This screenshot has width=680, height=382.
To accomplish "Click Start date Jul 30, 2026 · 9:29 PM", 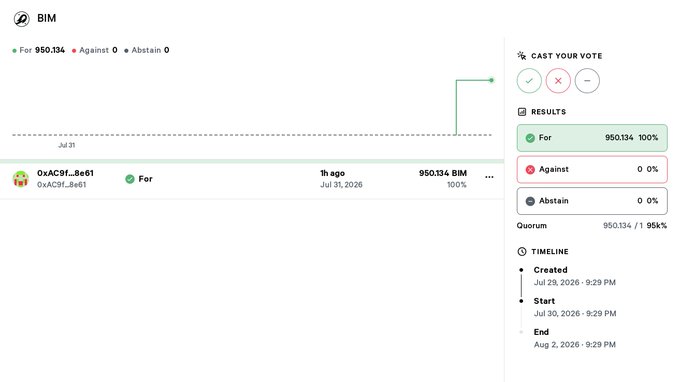I will pyautogui.click(x=575, y=313).
